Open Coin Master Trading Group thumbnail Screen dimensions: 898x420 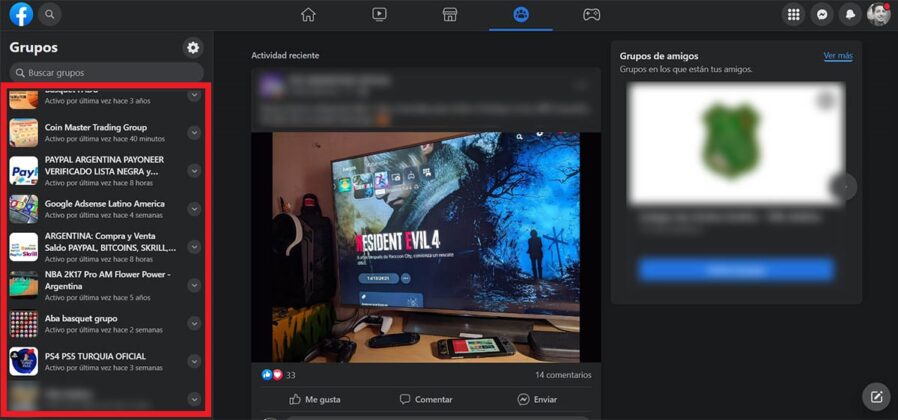(23, 133)
